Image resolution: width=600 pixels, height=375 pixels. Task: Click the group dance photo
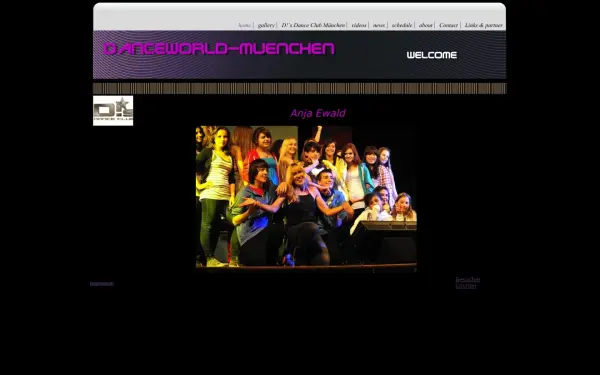pyautogui.click(x=306, y=199)
